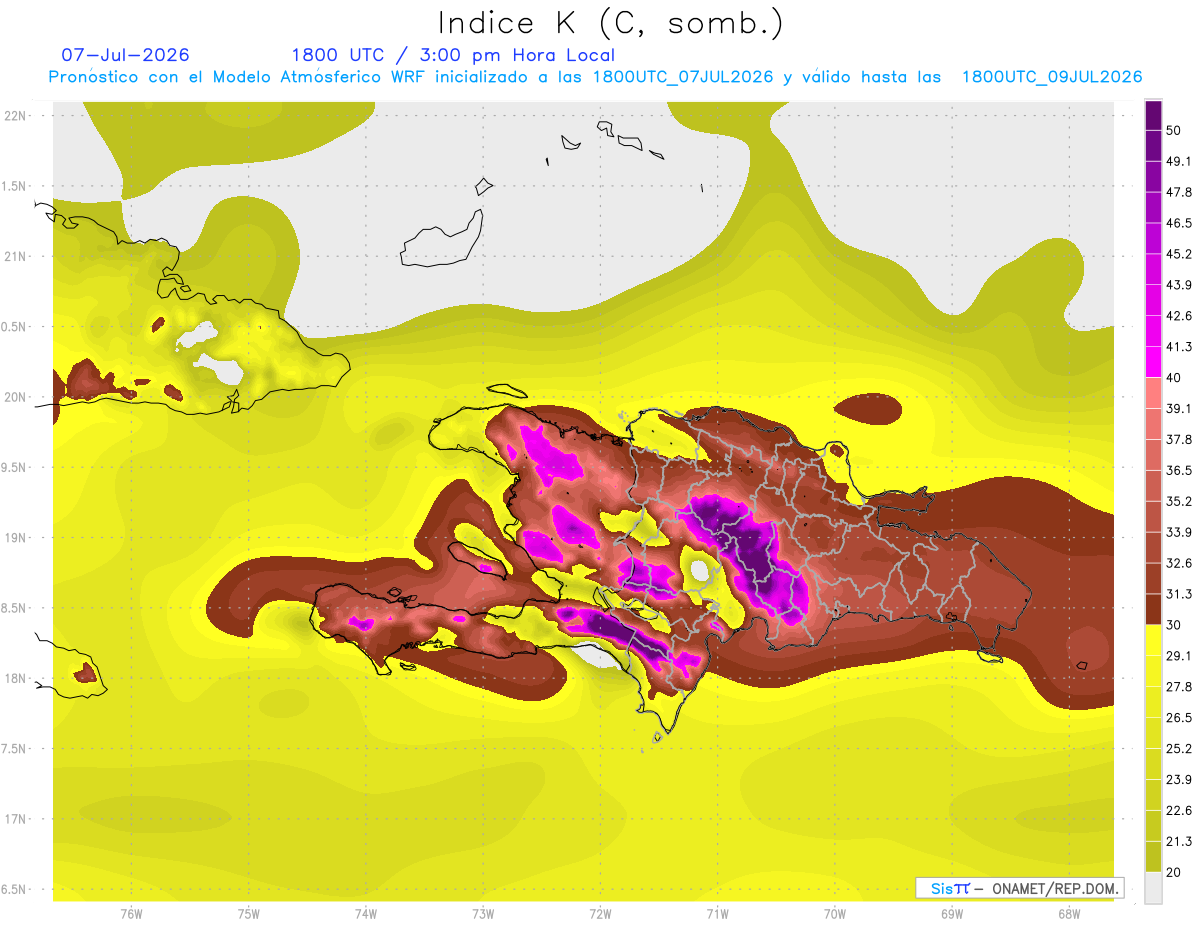Click the "1800UTC_07JUL2026" initialization timestamp
Screen dimensions: 1200x927
[x=683, y=77]
